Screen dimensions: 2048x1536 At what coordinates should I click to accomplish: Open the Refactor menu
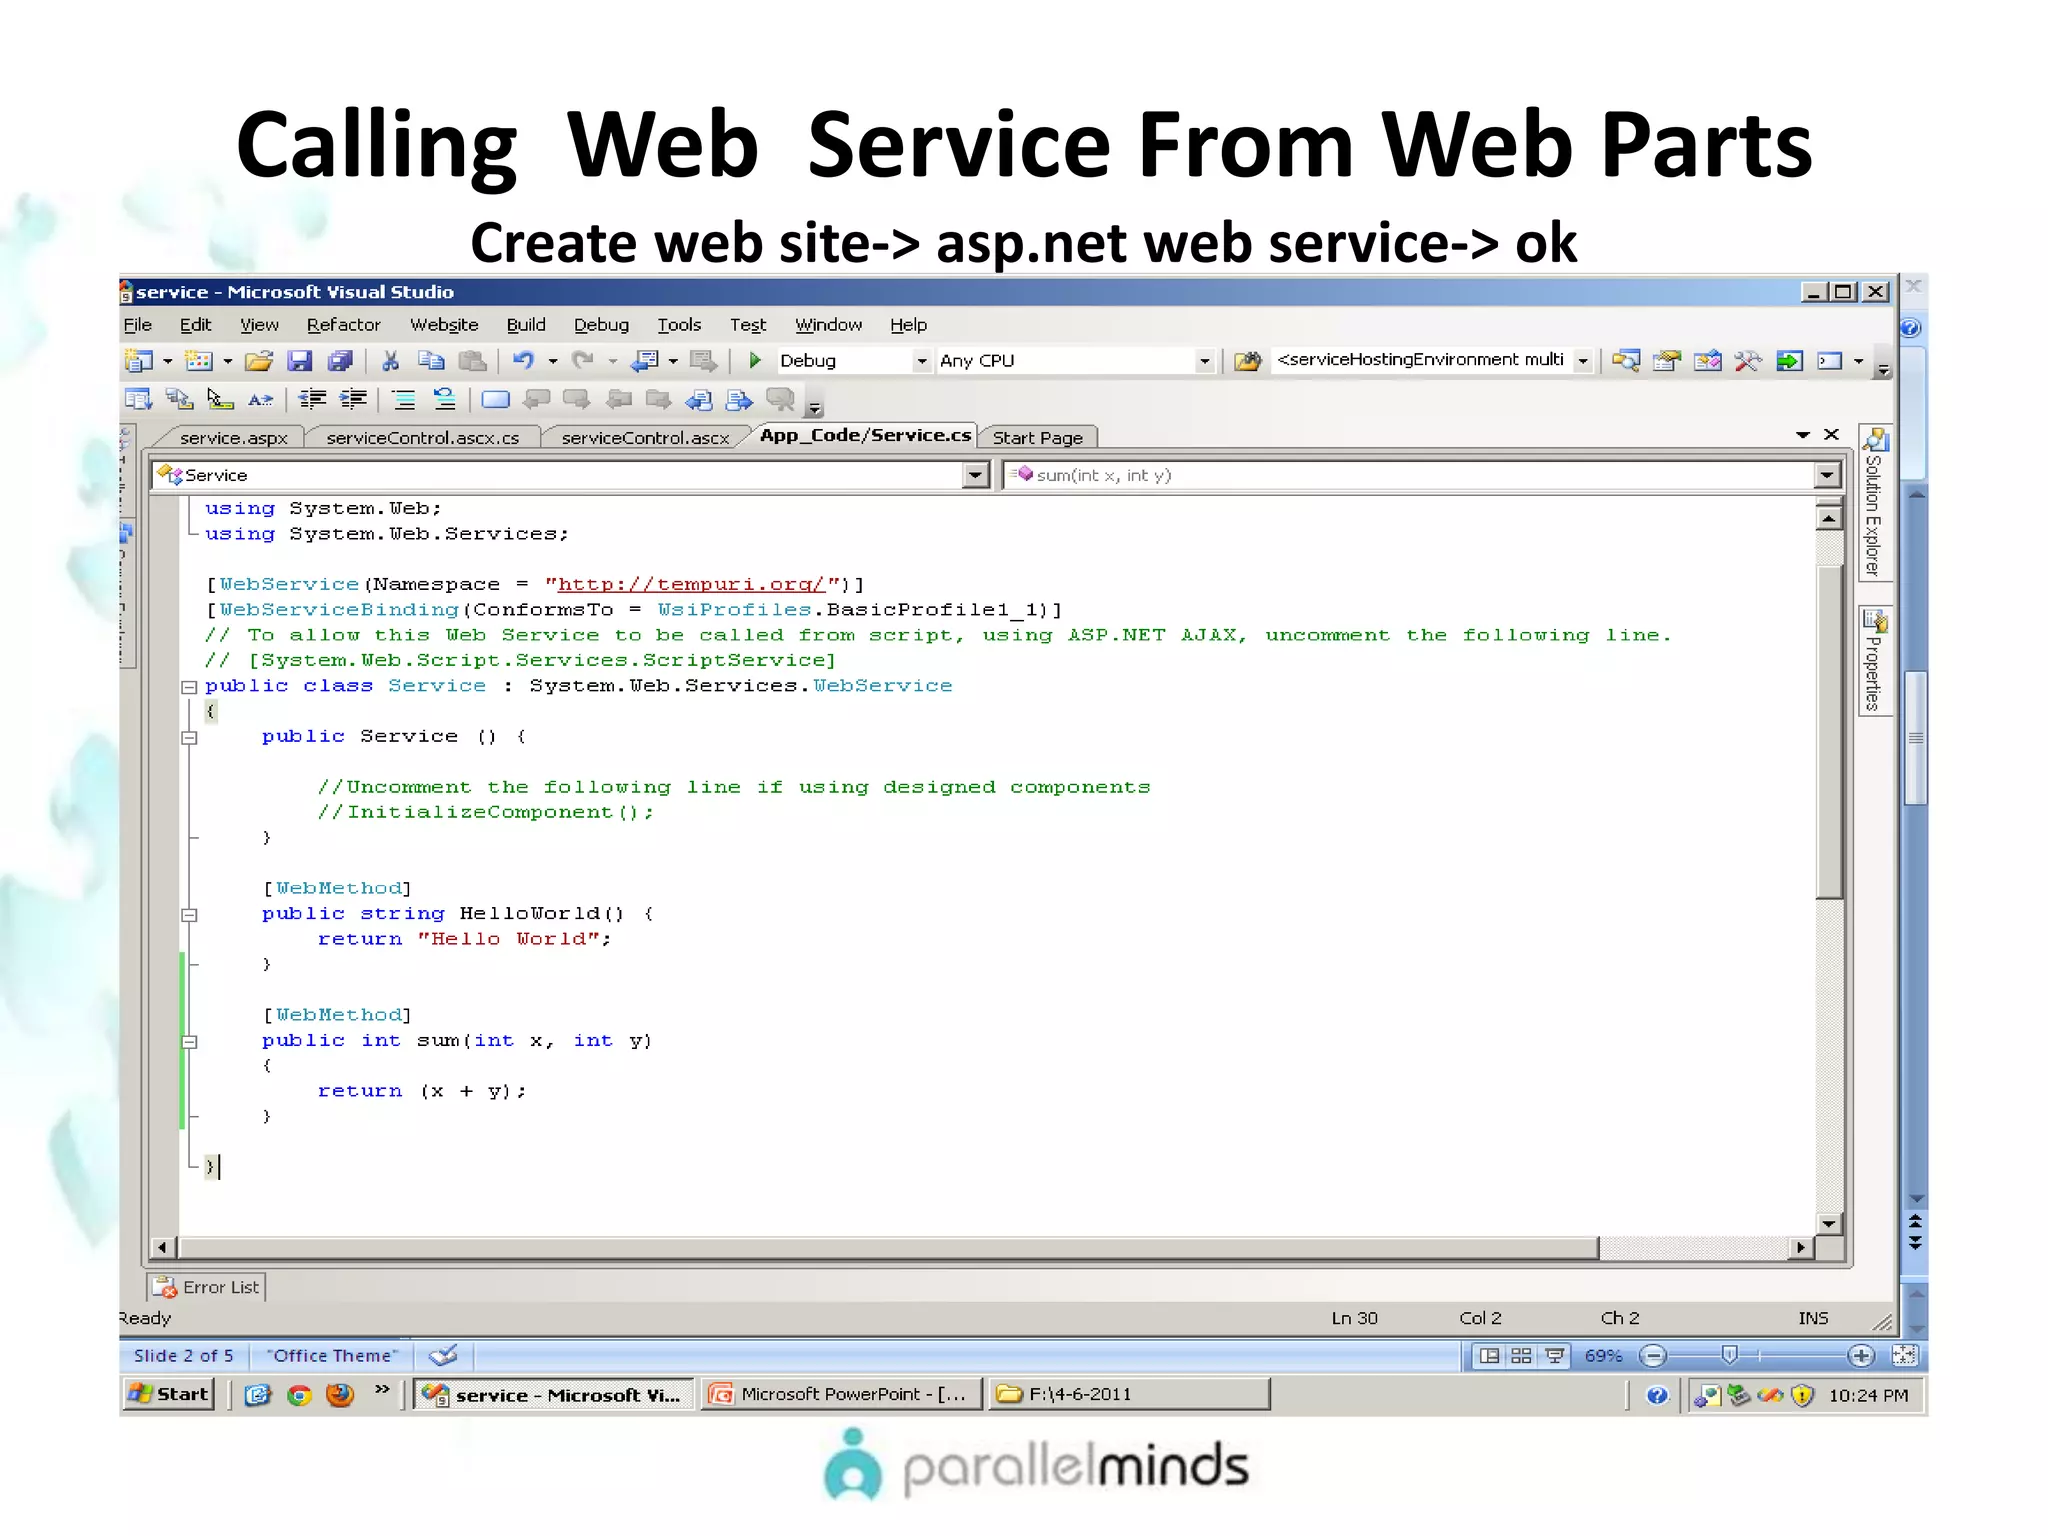(343, 325)
